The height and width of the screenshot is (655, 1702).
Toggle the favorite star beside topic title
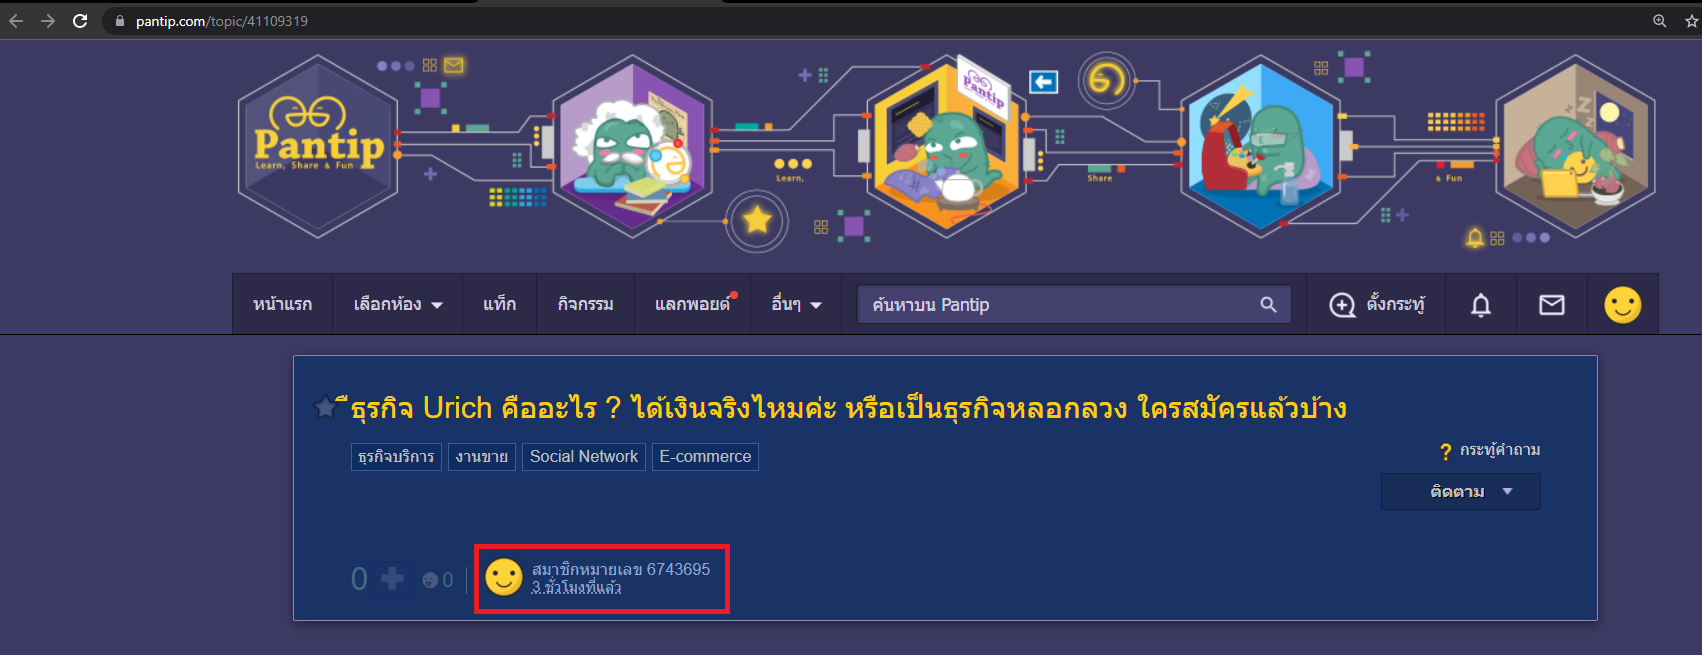[x=325, y=407]
